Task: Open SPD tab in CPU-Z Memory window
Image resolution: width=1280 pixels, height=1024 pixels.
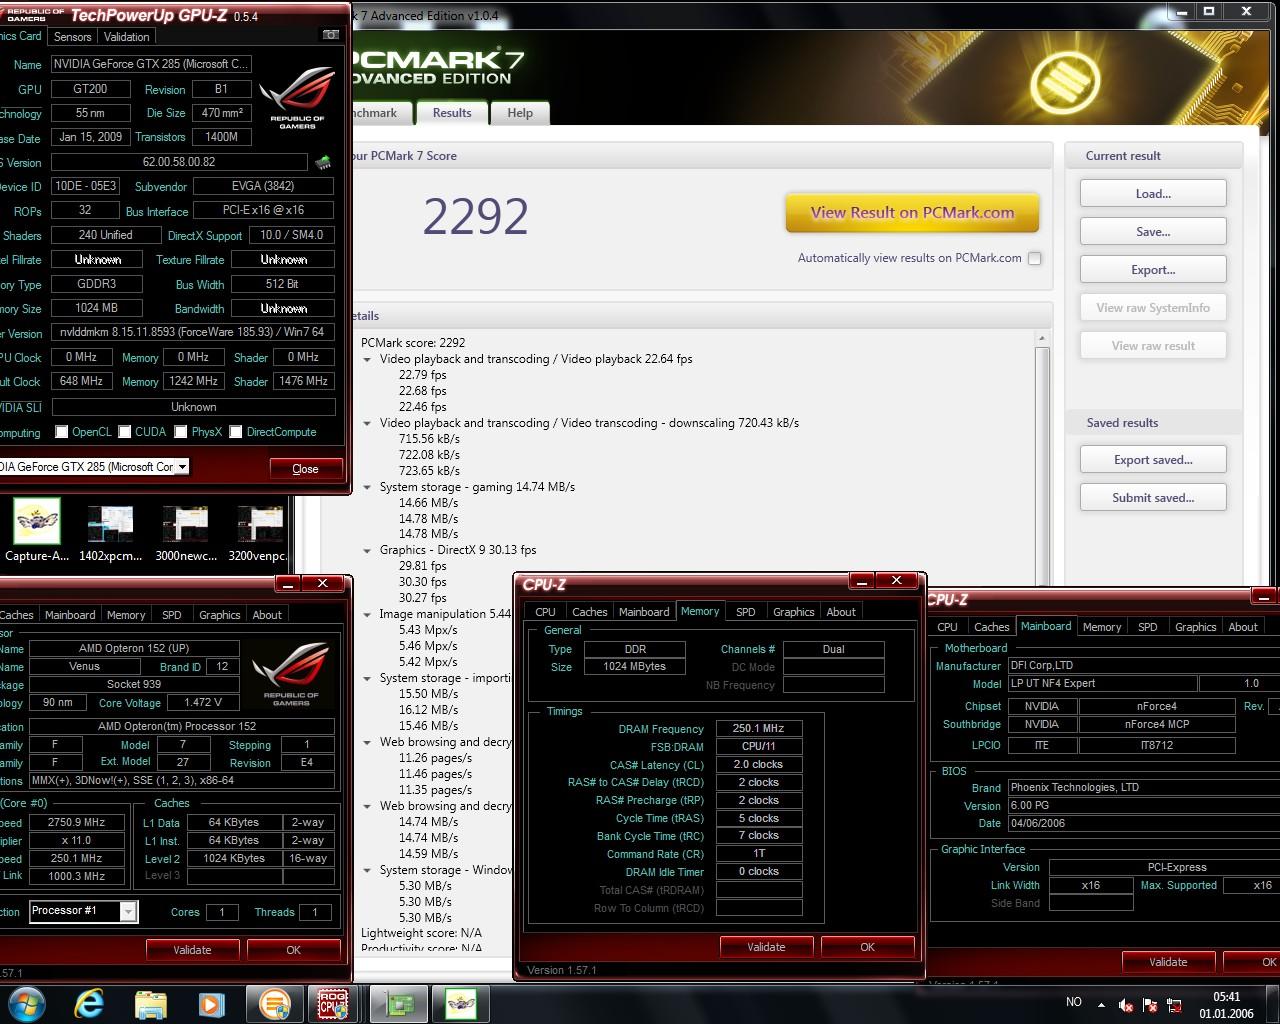Action: coord(746,612)
